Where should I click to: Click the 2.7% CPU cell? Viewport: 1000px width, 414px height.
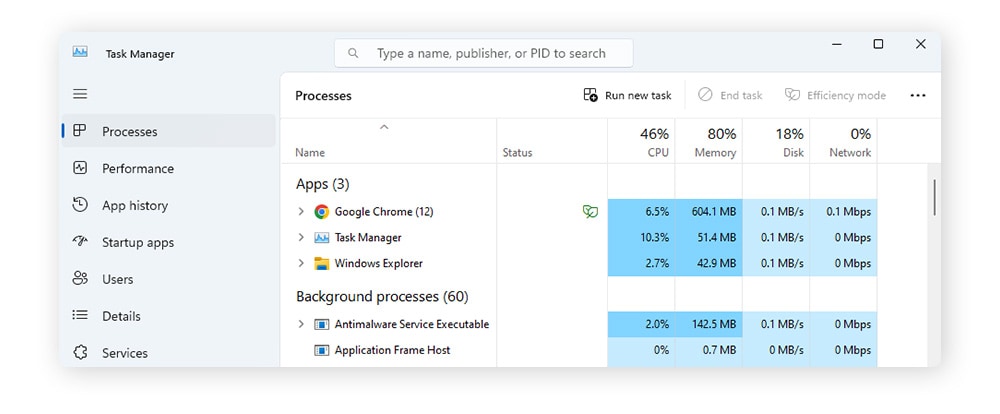point(641,263)
